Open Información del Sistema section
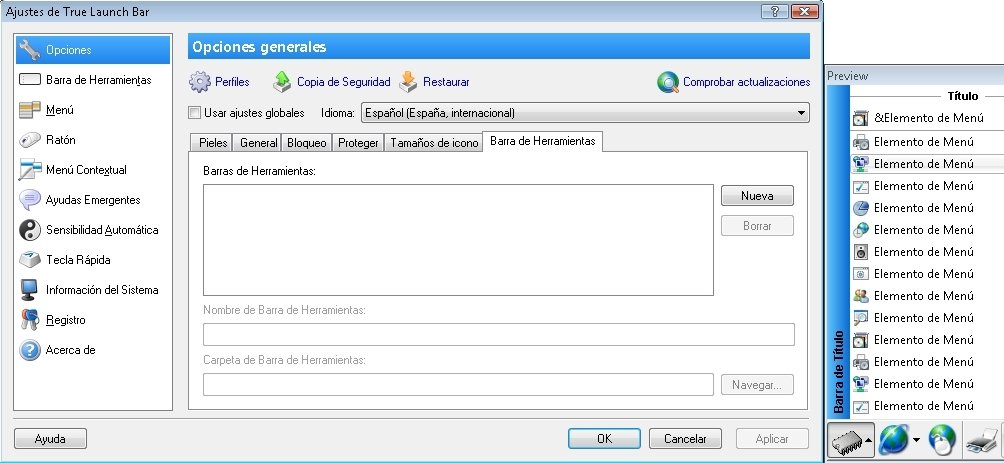Viewport: 1004px width, 463px height. (93, 290)
